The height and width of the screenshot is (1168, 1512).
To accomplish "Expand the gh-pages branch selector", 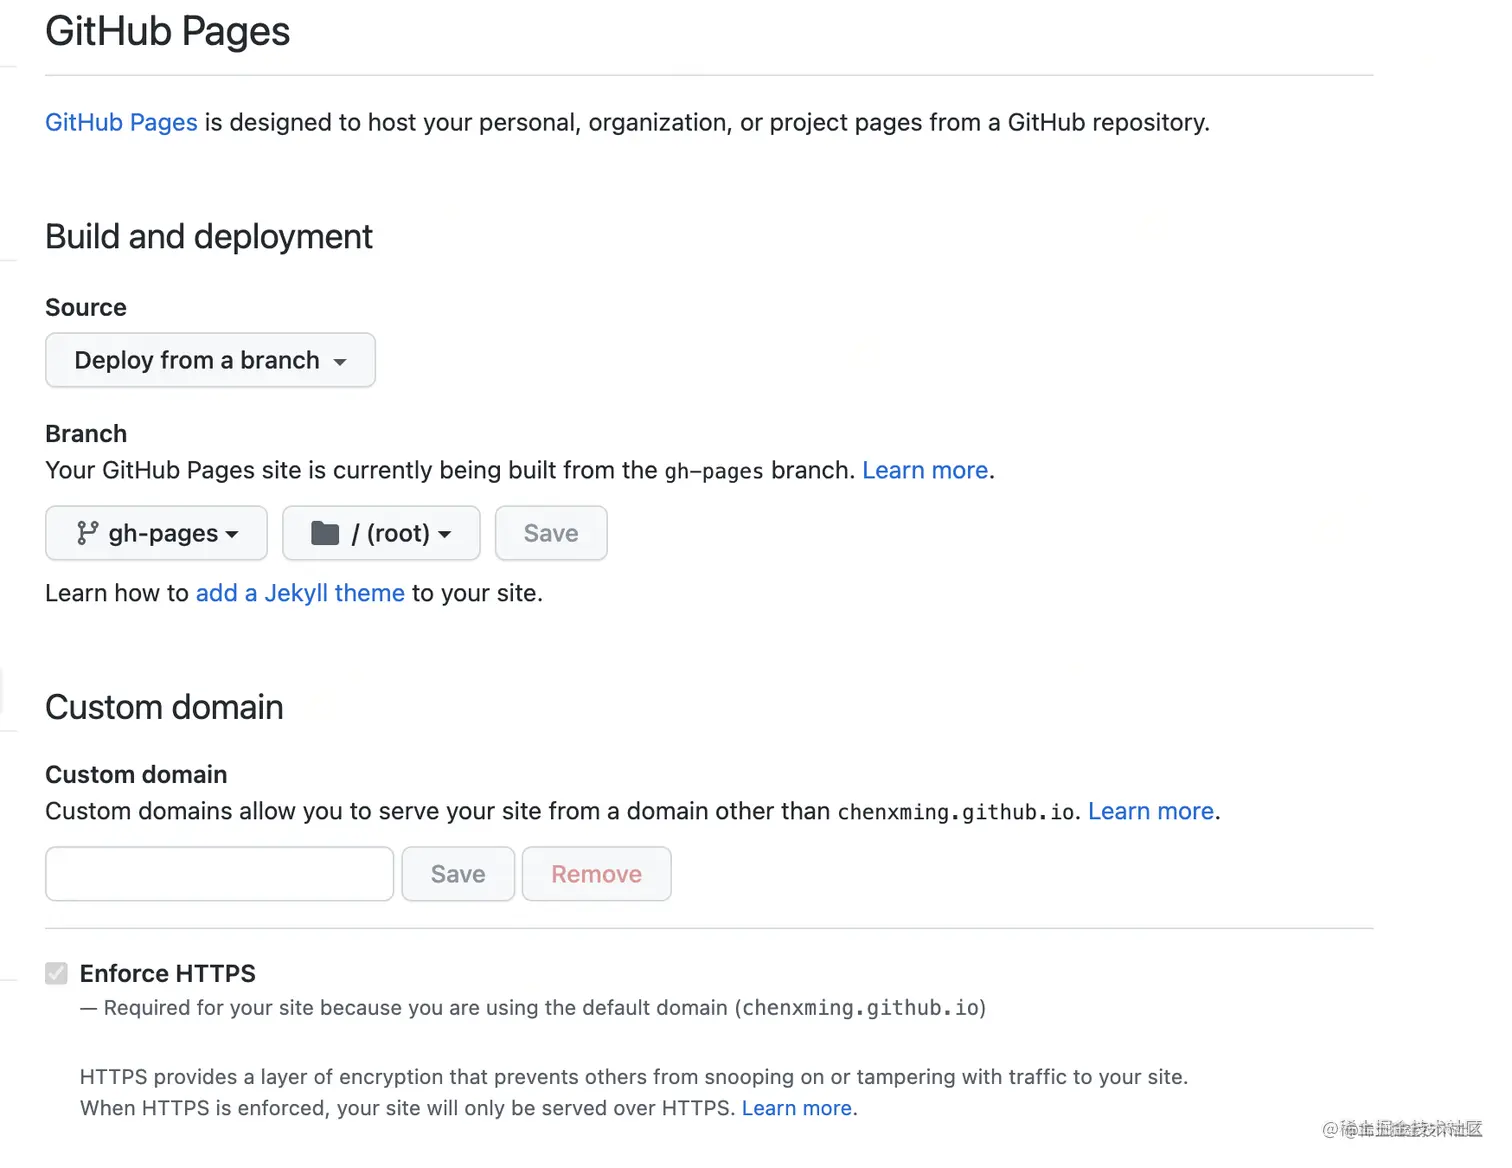I will 155,533.
